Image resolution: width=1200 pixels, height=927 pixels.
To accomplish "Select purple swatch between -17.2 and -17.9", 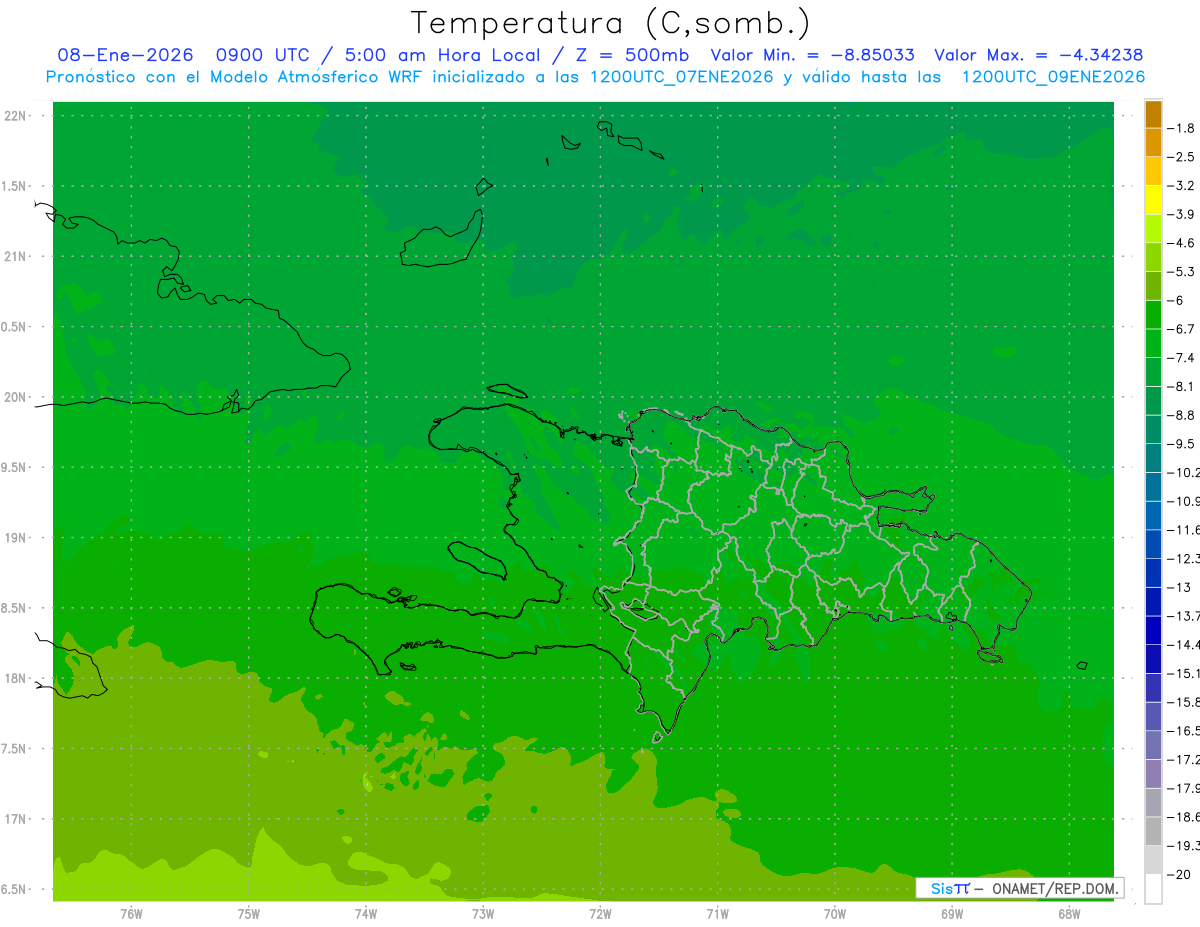I will coord(1153,773).
